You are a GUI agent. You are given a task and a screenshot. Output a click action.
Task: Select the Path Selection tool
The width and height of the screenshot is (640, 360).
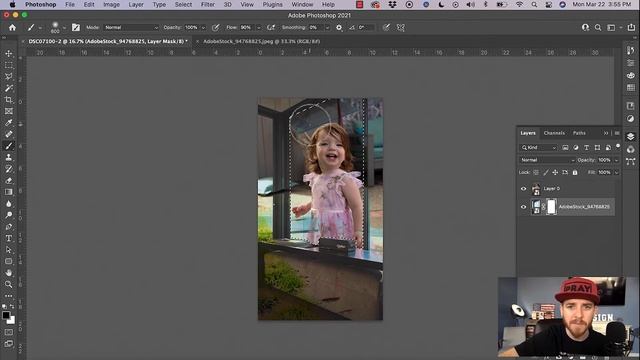[x=9, y=249]
